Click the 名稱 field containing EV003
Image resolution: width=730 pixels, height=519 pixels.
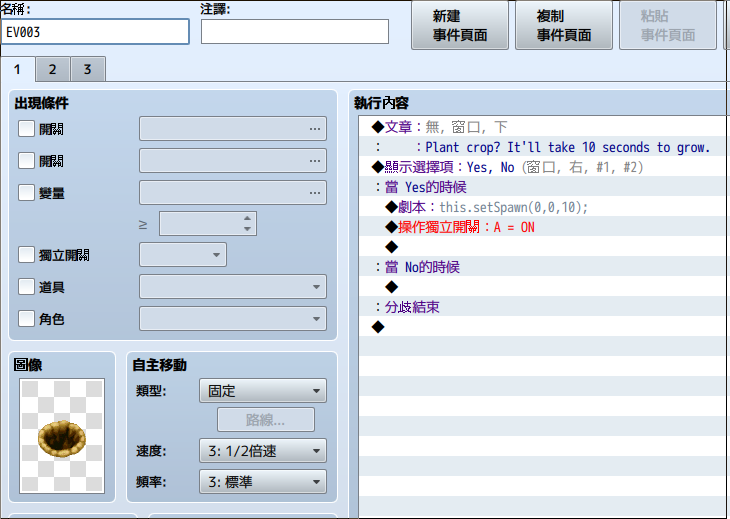coord(95,32)
